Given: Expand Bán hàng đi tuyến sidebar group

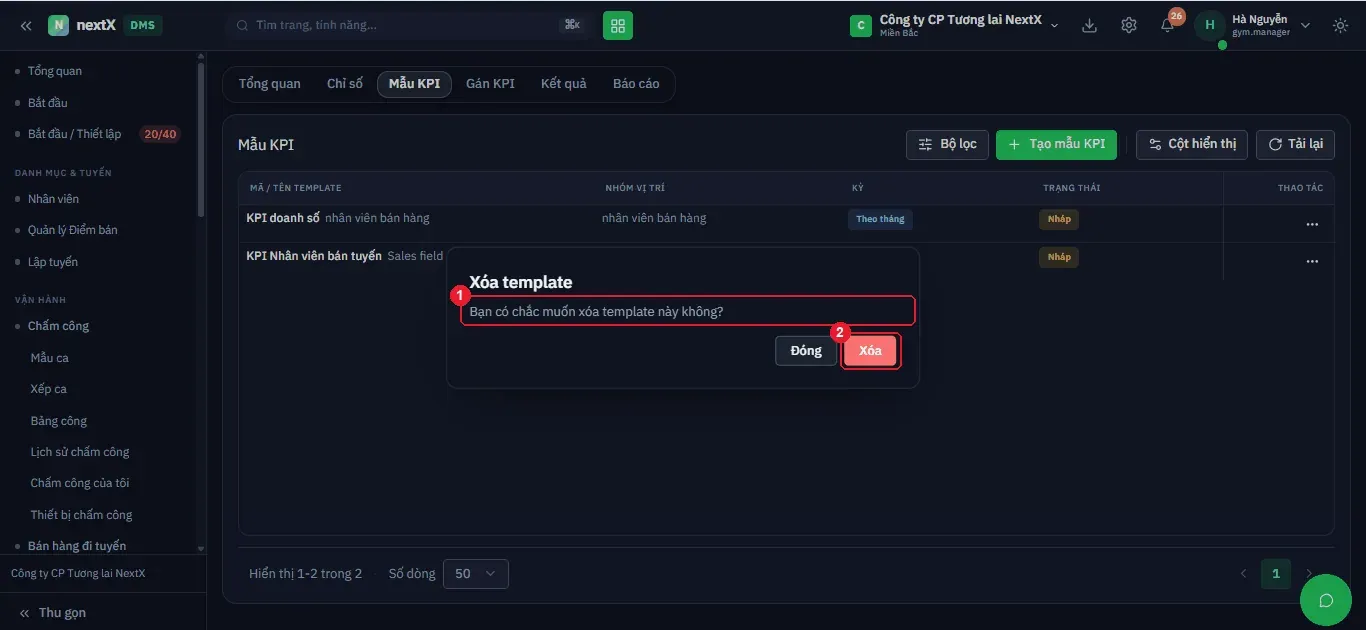Looking at the screenshot, I should (77, 546).
